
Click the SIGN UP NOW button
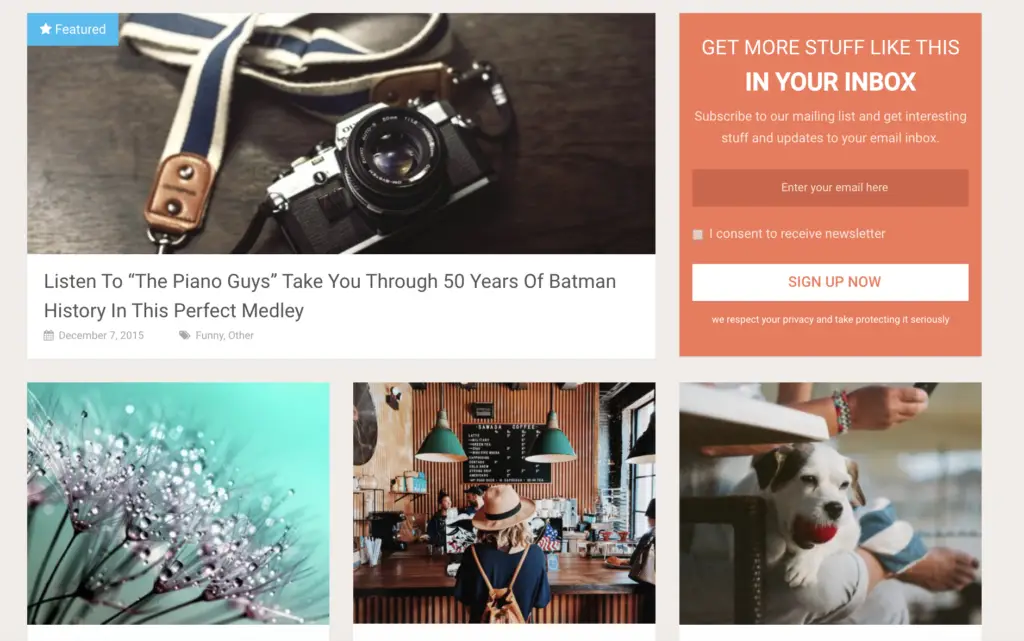pos(830,282)
